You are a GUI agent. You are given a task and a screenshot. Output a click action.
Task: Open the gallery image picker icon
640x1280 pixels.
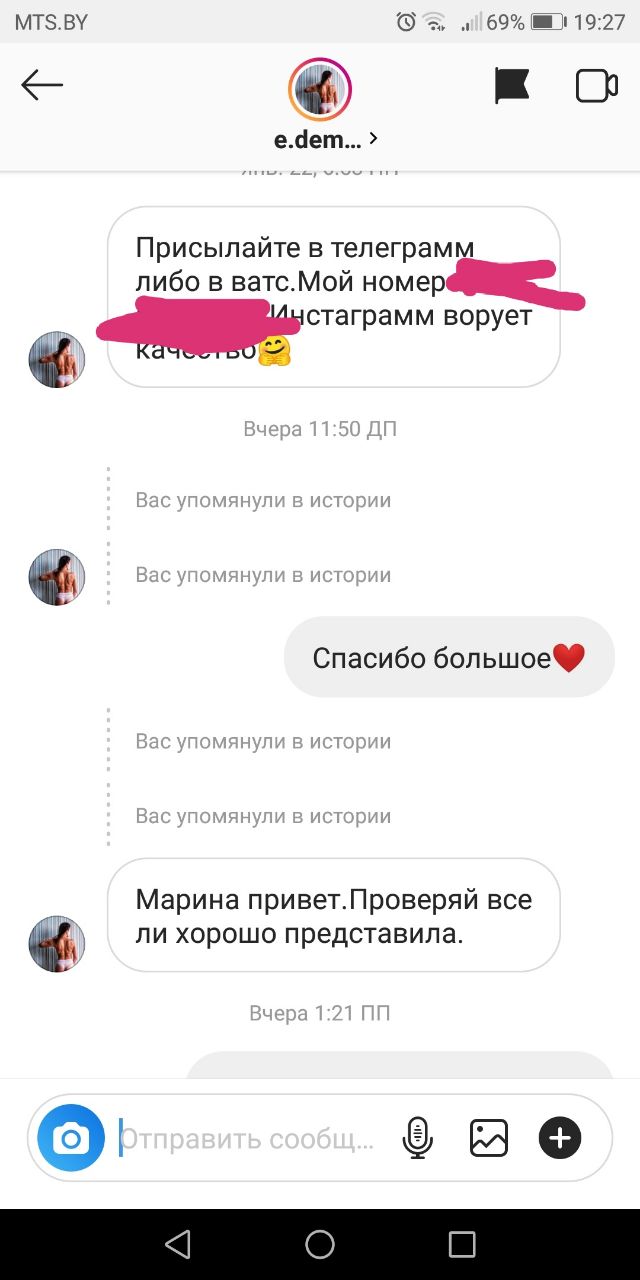click(x=489, y=1138)
